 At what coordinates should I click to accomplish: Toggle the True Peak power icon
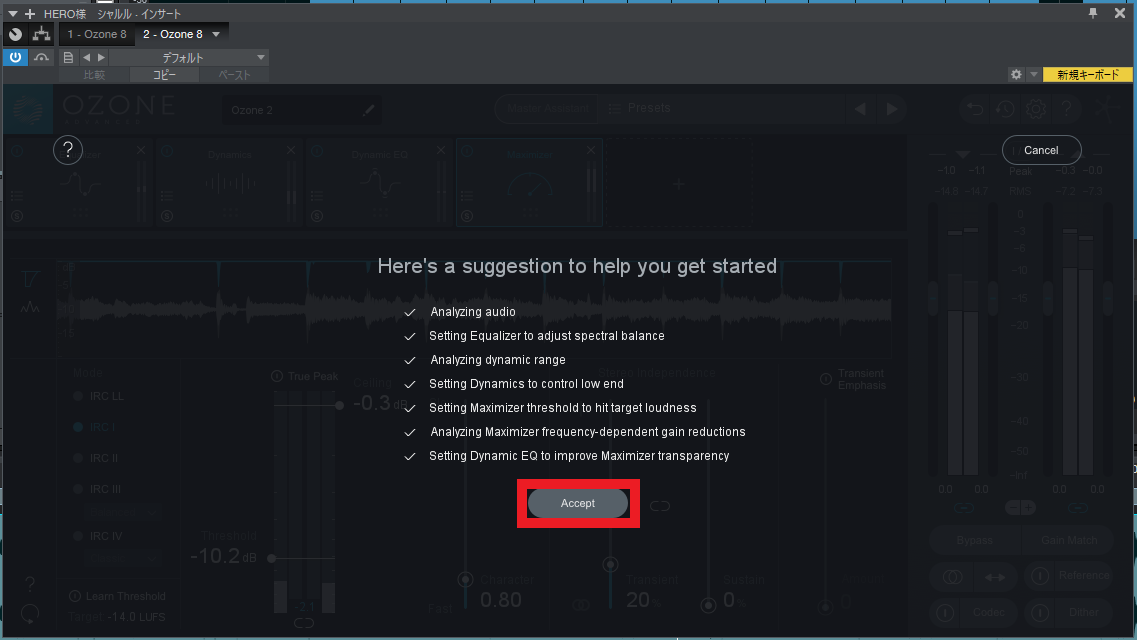coord(277,376)
